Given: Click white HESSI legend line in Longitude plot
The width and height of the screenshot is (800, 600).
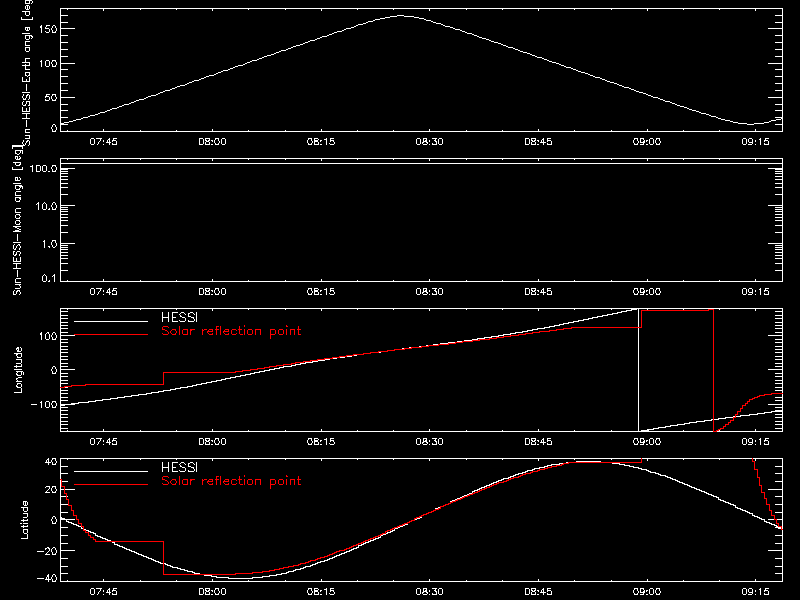Looking at the screenshot, I should click(x=111, y=321).
